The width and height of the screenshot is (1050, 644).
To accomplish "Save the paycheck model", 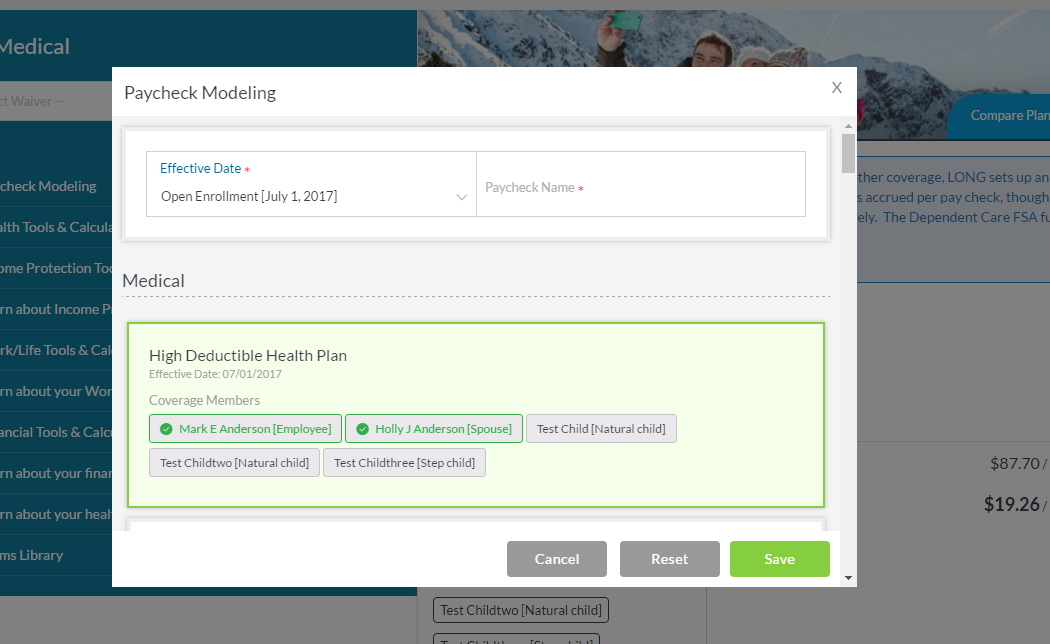I will [779, 559].
